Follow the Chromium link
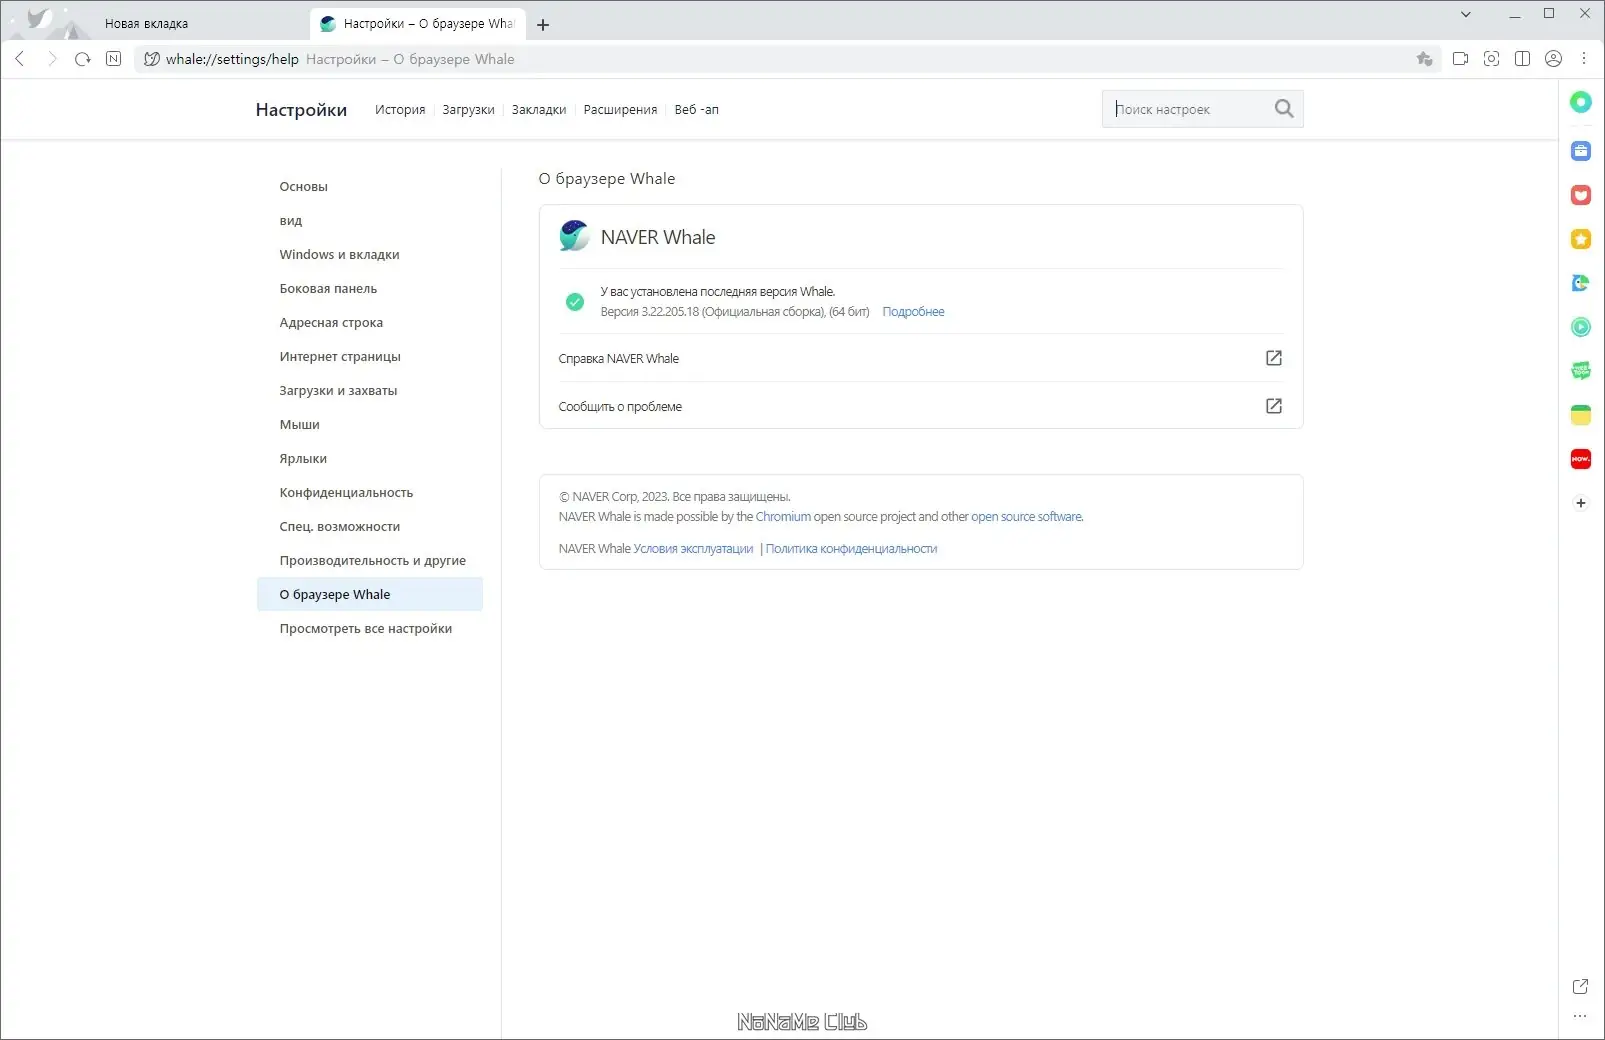1605x1040 pixels. point(783,517)
